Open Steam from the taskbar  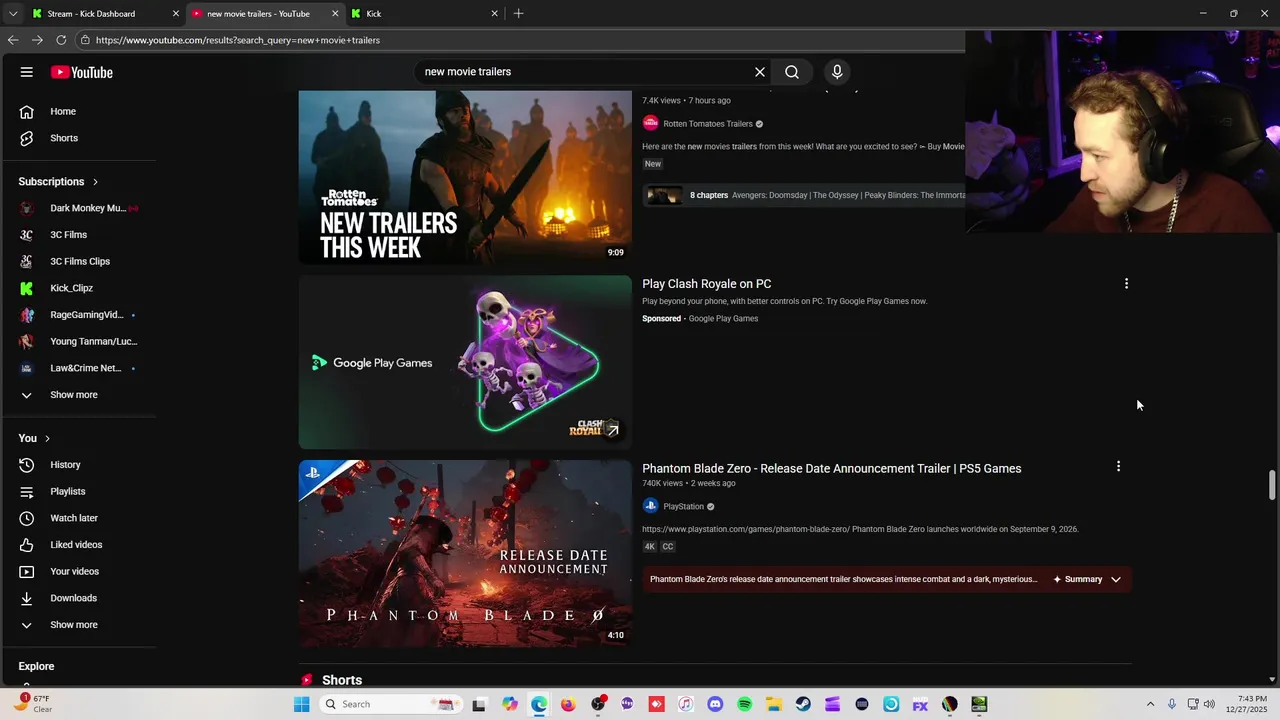point(803,704)
